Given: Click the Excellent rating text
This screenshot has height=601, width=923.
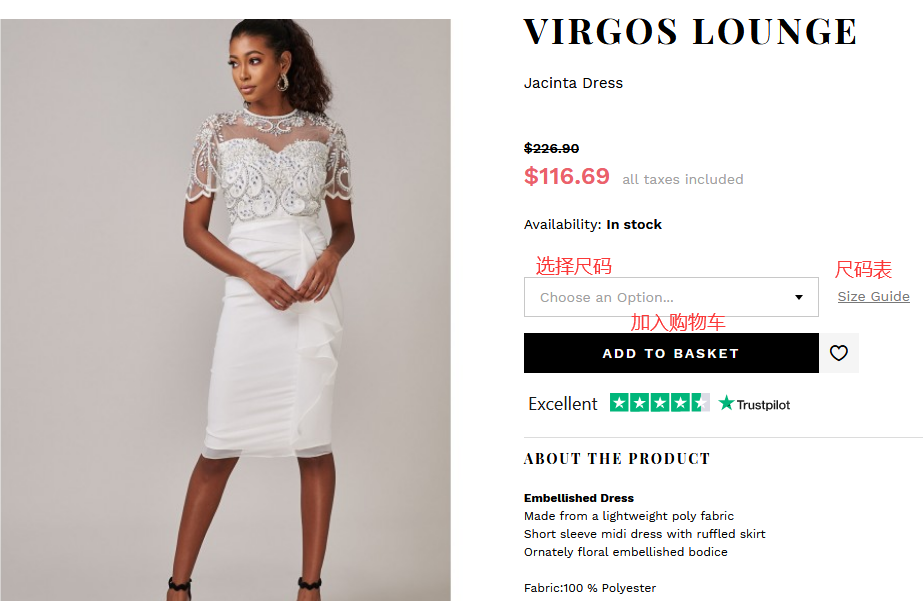Looking at the screenshot, I should 563,404.
